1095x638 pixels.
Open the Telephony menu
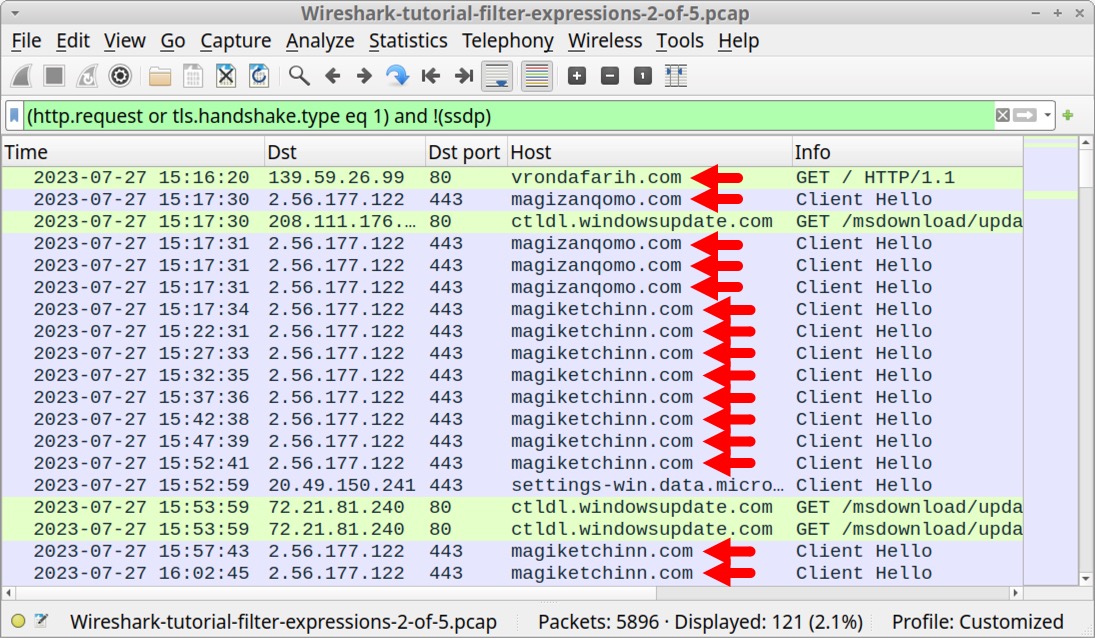pyautogui.click(x=507, y=41)
